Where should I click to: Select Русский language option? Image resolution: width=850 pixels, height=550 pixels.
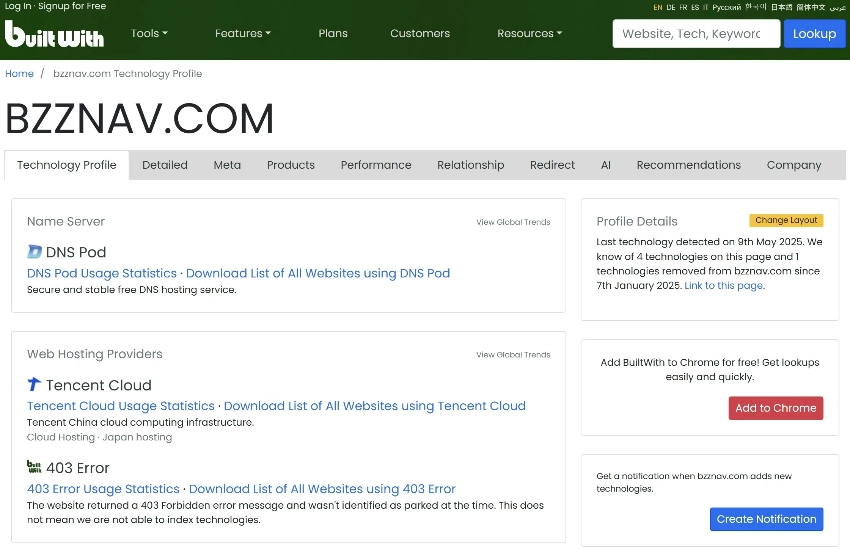tap(726, 7)
